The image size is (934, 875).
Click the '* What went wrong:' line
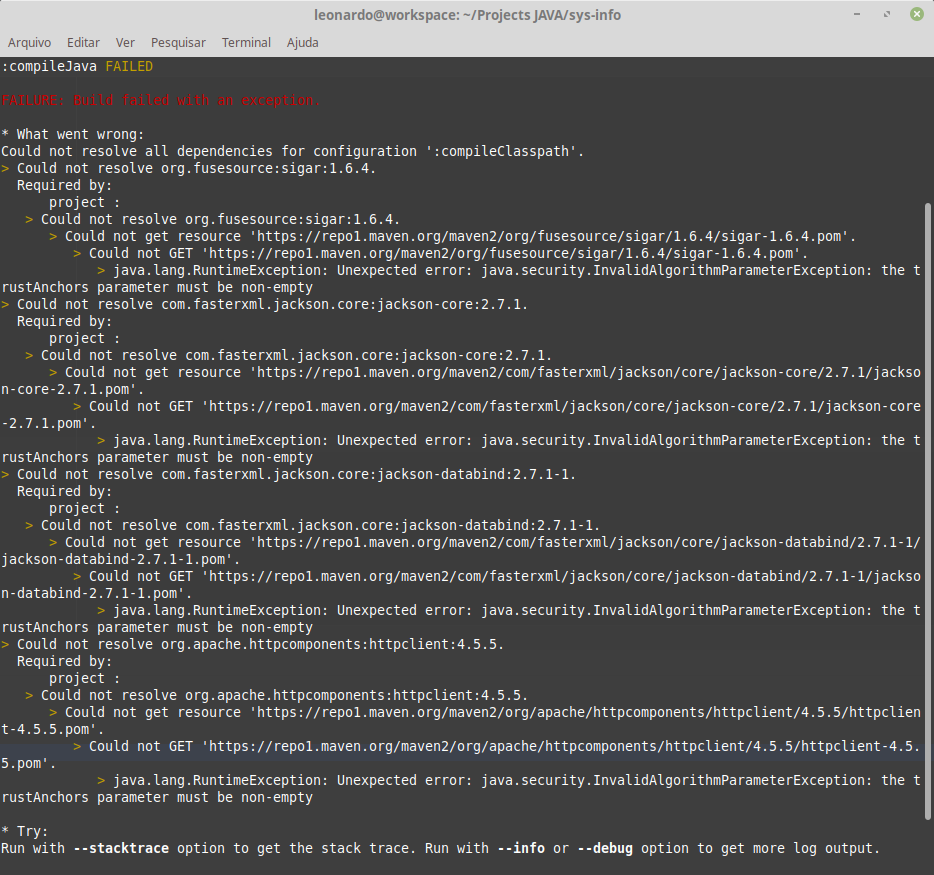pyautogui.click(x=73, y=135)
